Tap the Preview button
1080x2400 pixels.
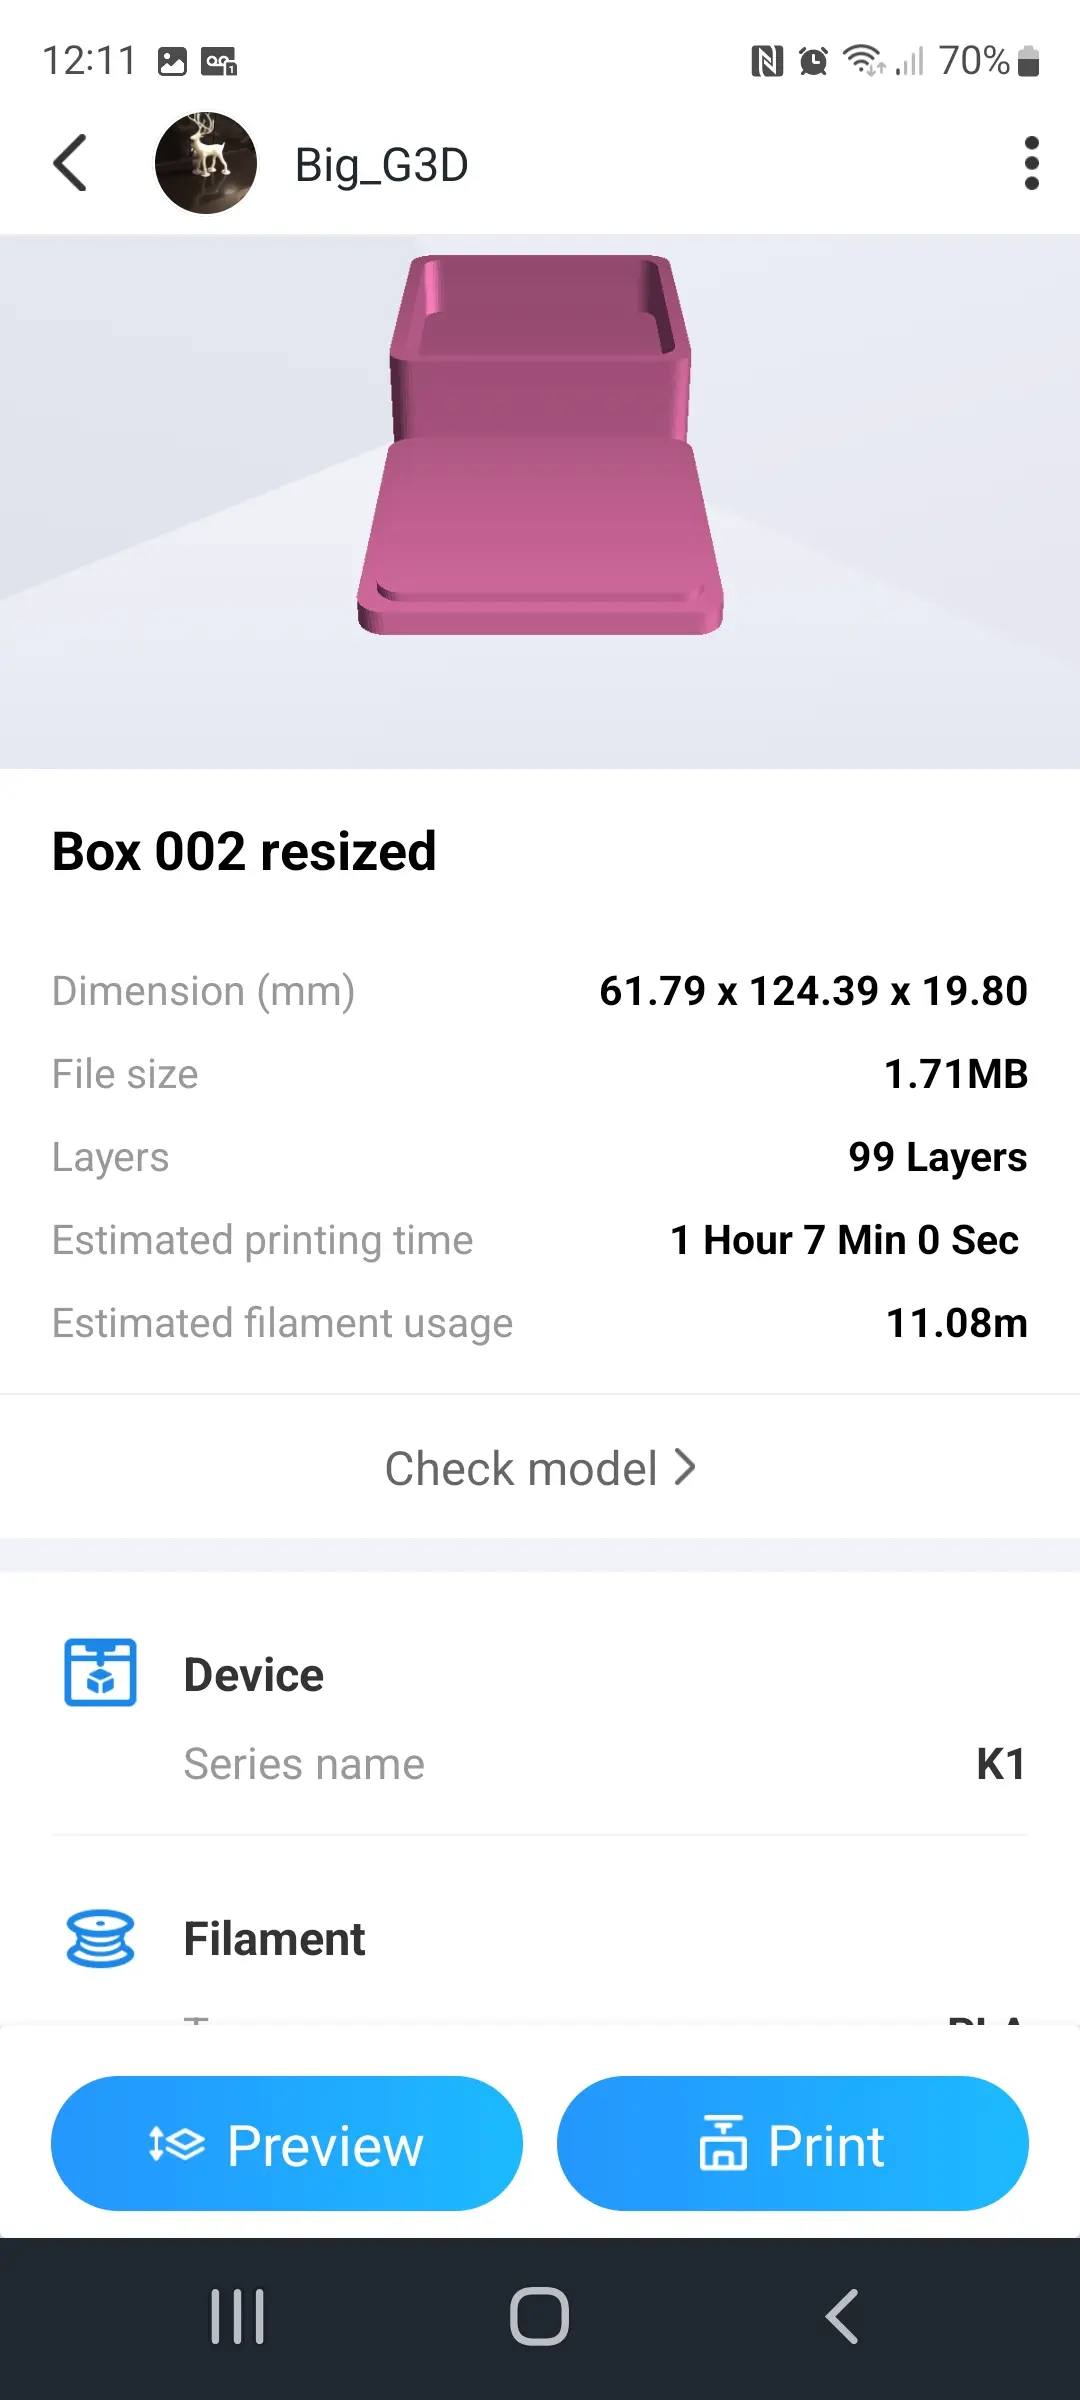click(x=287, y=2144)
